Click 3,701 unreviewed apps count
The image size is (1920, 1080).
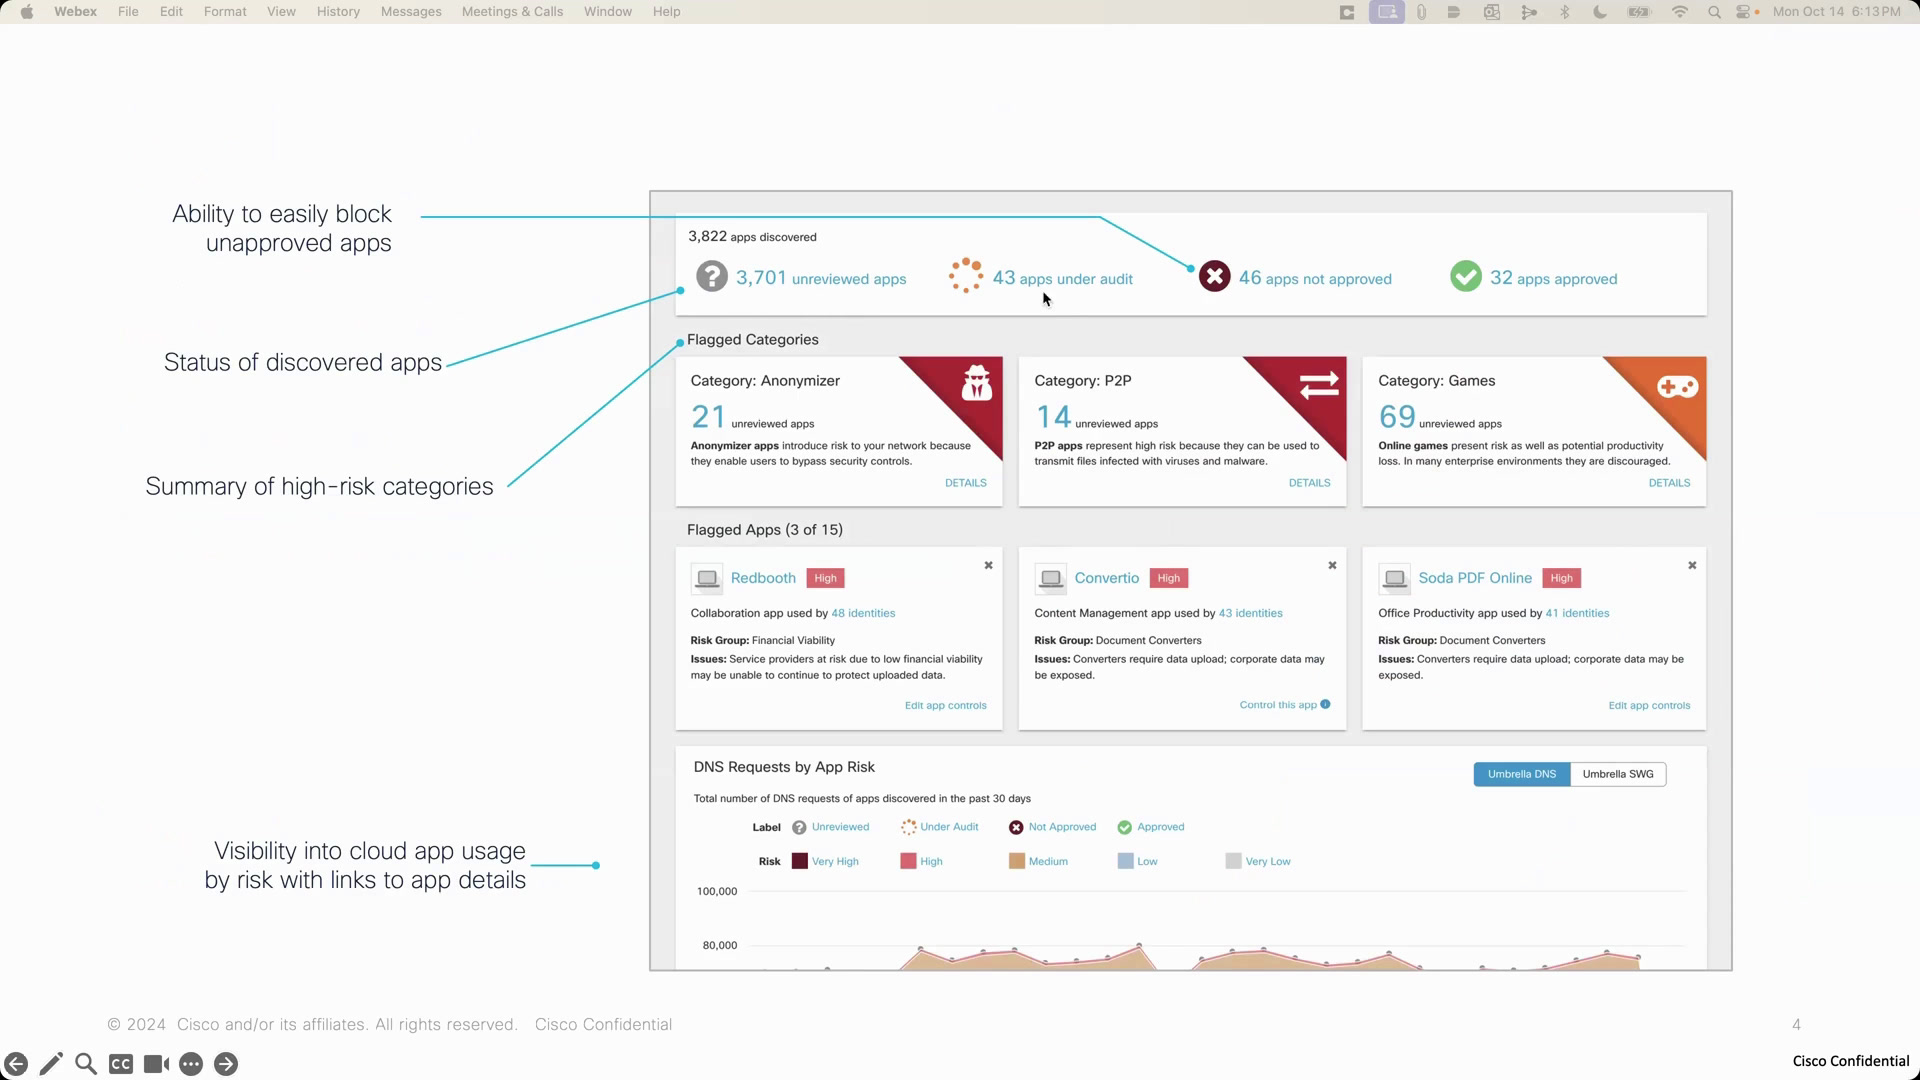pyautogui.click(x=821, y=278)
